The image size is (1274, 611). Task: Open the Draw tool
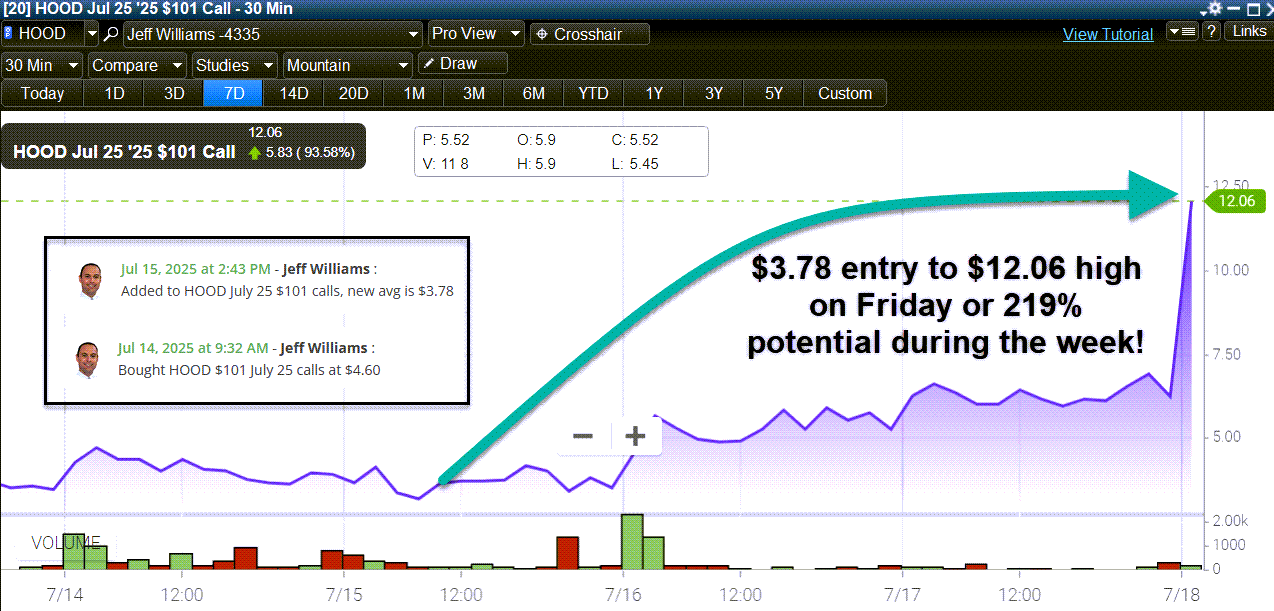click(463, 64)
